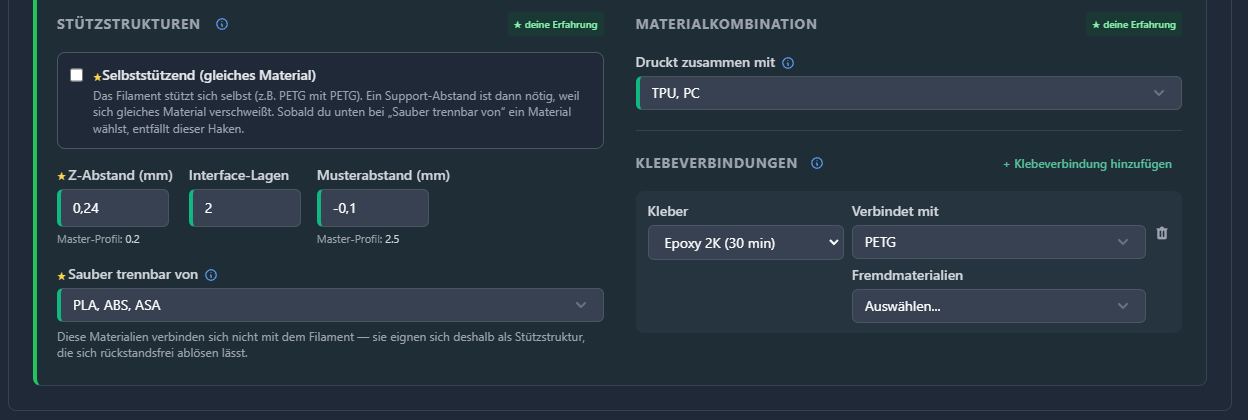
Task: Click deine Erfahrung badge in Stützstrukturen section
Action: point(555,24)
